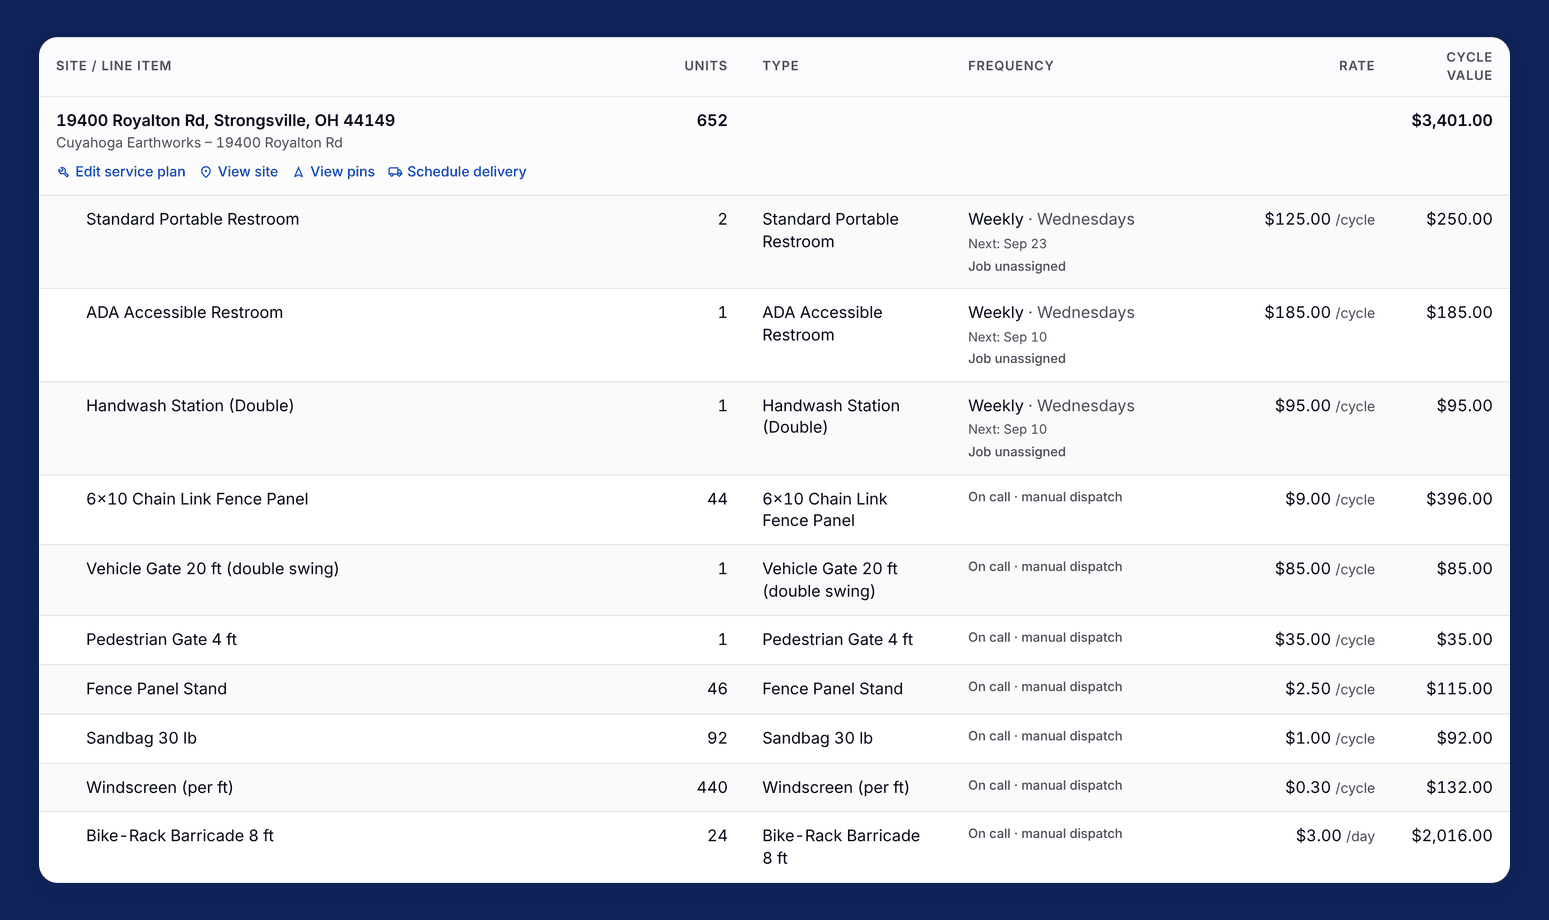This screenshot has width=1549, height=920.
Task: Click the truck icon beside Schedule delivery
Action: 395,172
